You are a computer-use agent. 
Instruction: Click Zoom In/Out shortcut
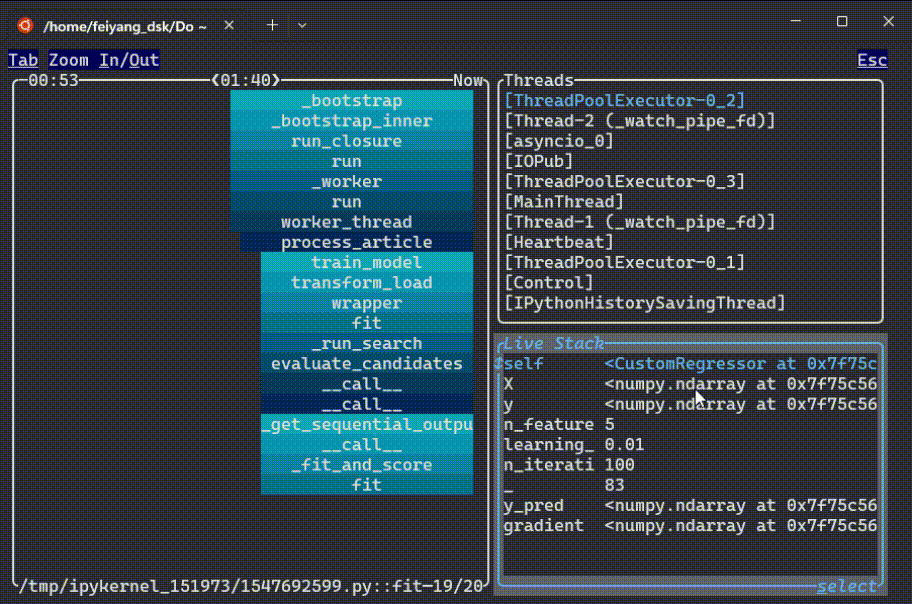(104, 60)
